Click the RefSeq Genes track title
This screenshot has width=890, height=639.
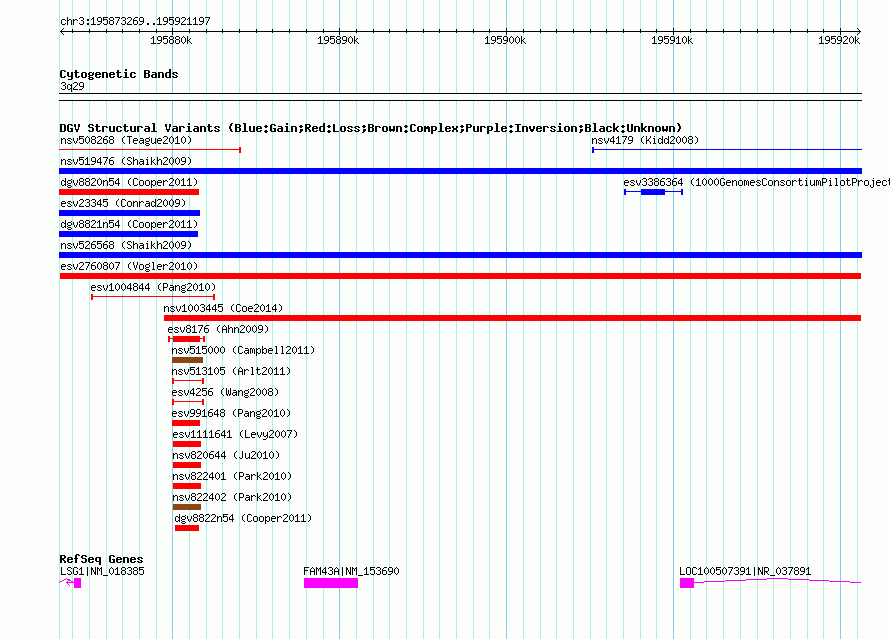pos(101,559)
